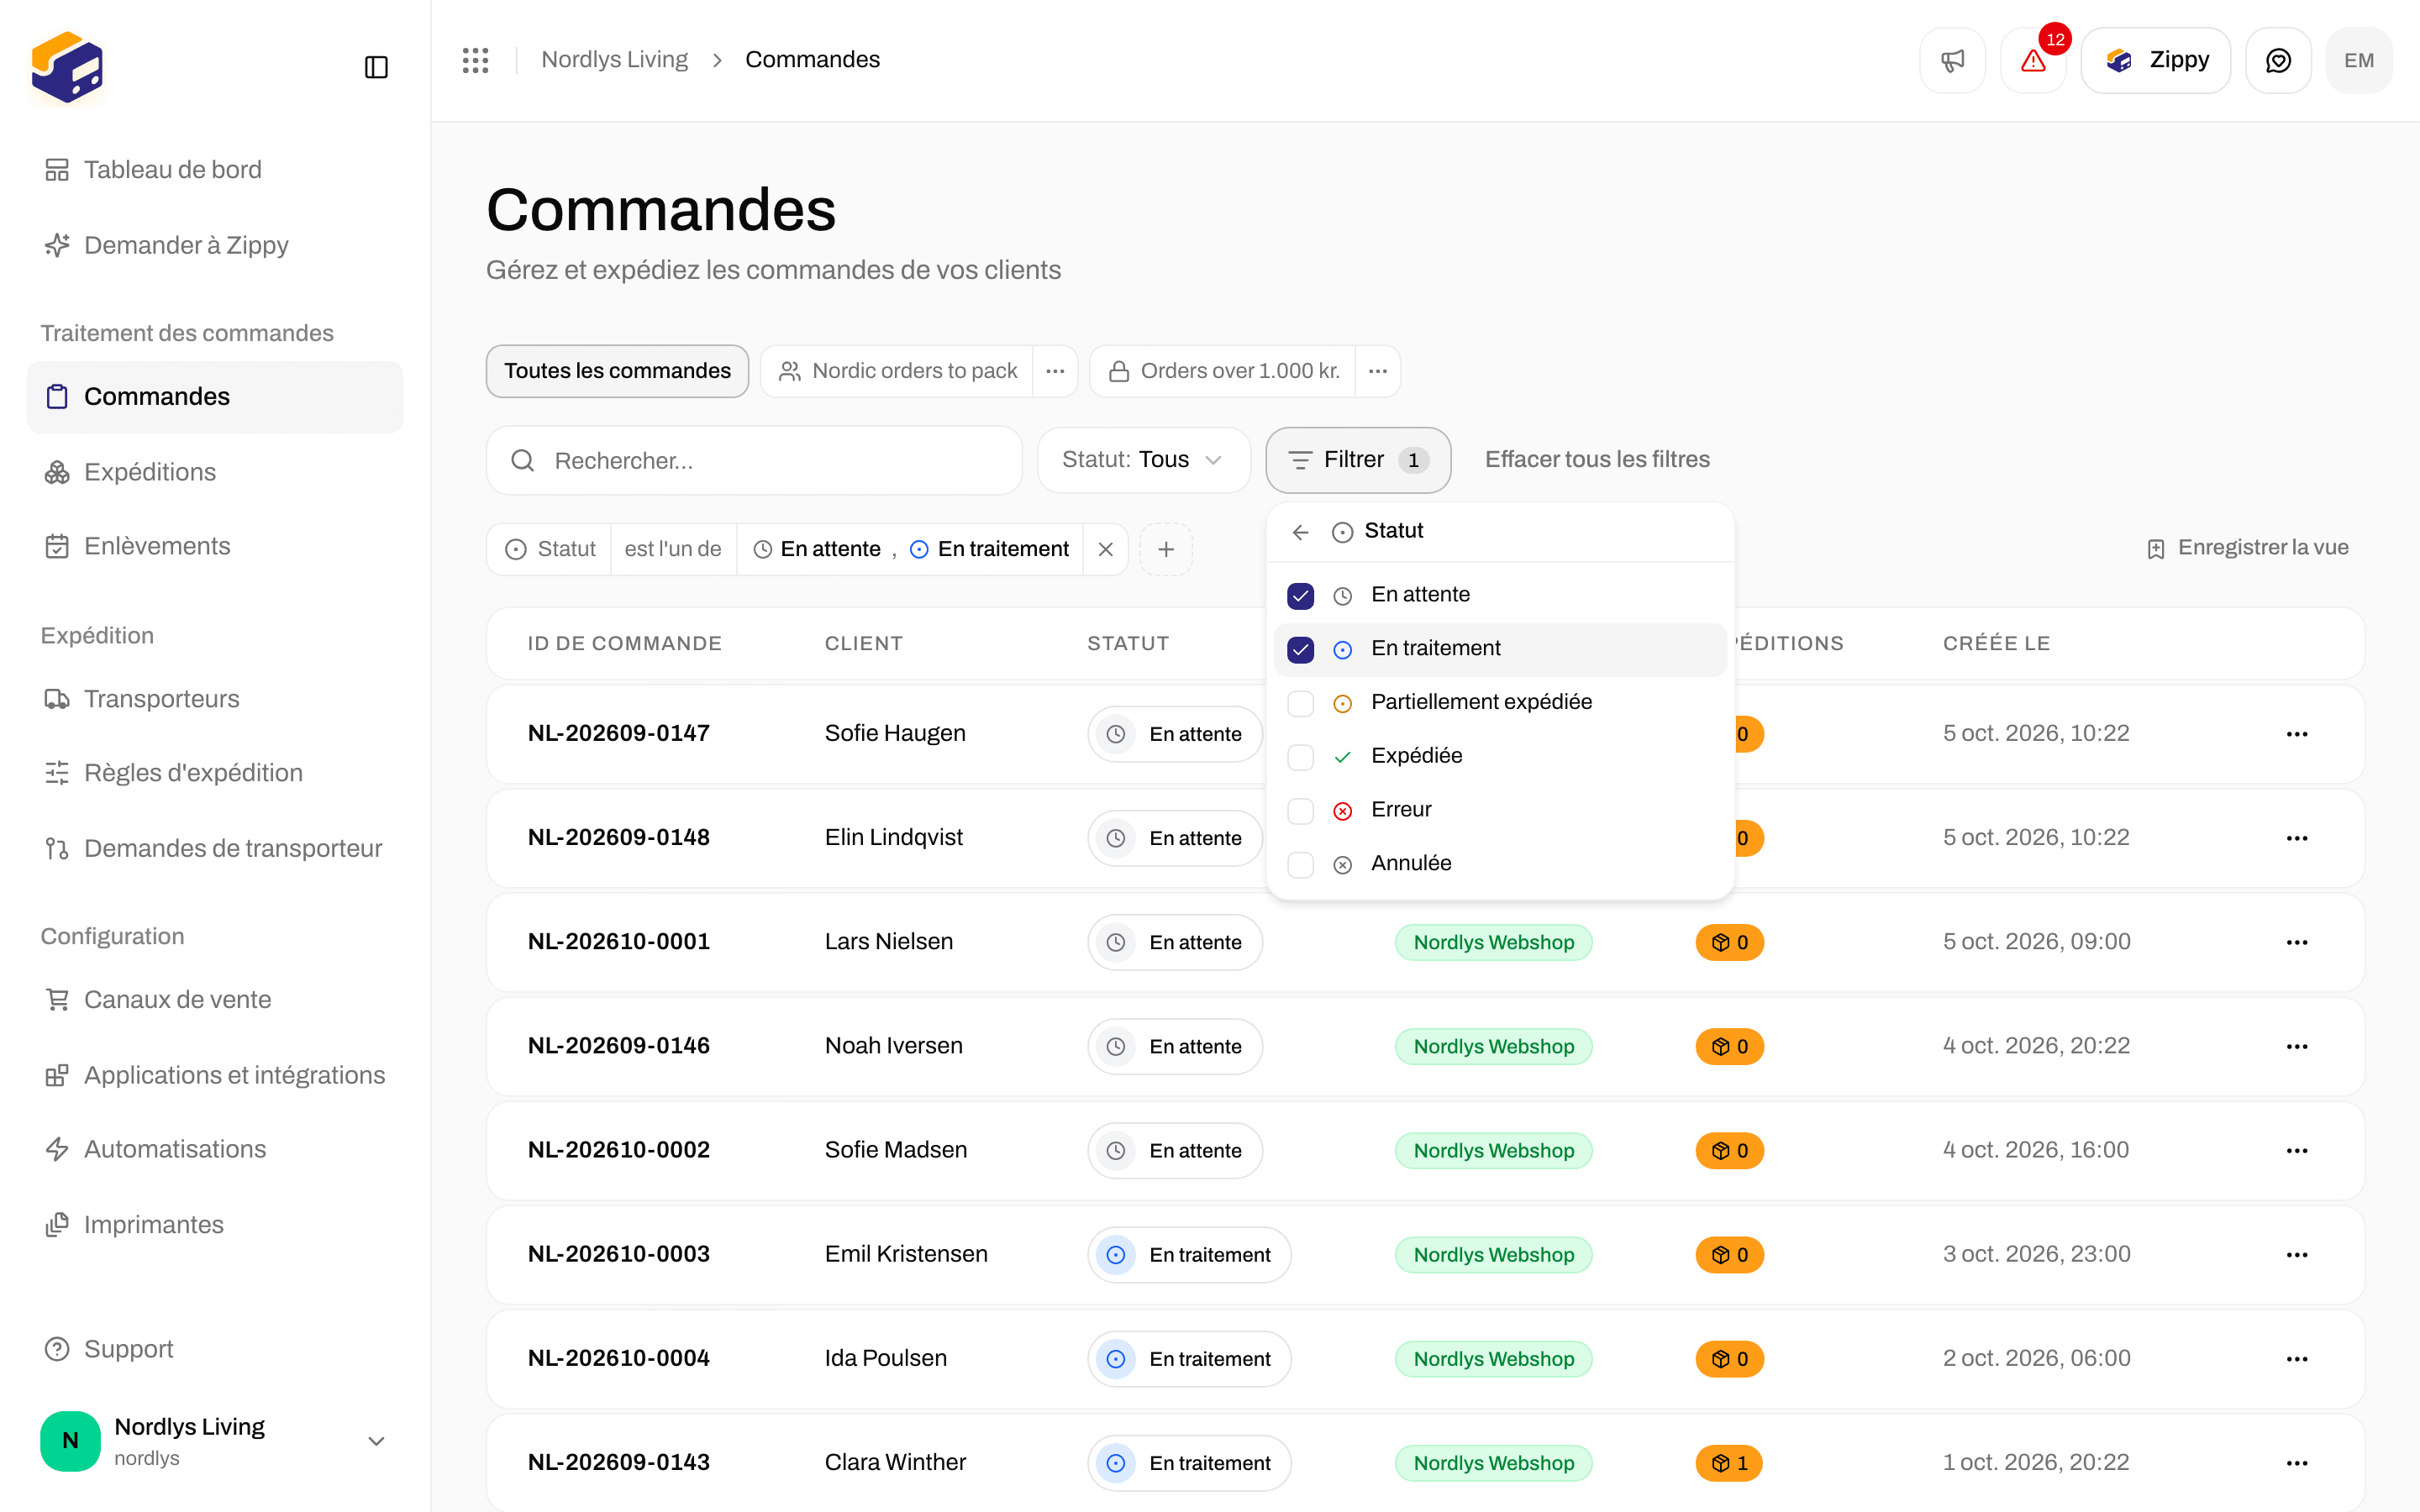Edit the filter values En attente, En traitement
Screen dimensions: 2420x1512
910,549
